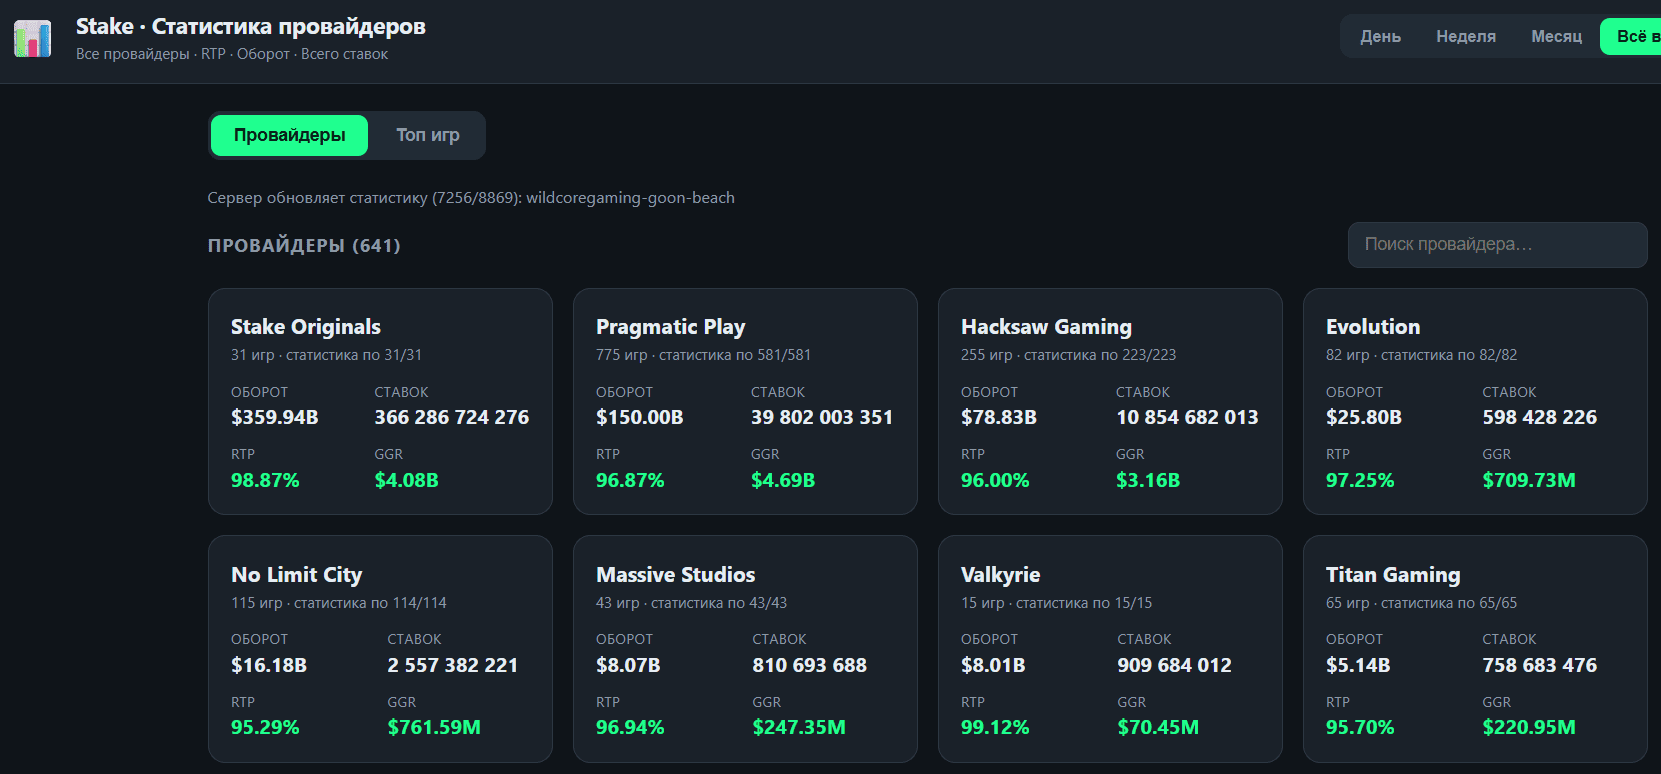Click the Stake statistics logo icon
Viewport: 1661px width, 774px height.
click(32, 39)
